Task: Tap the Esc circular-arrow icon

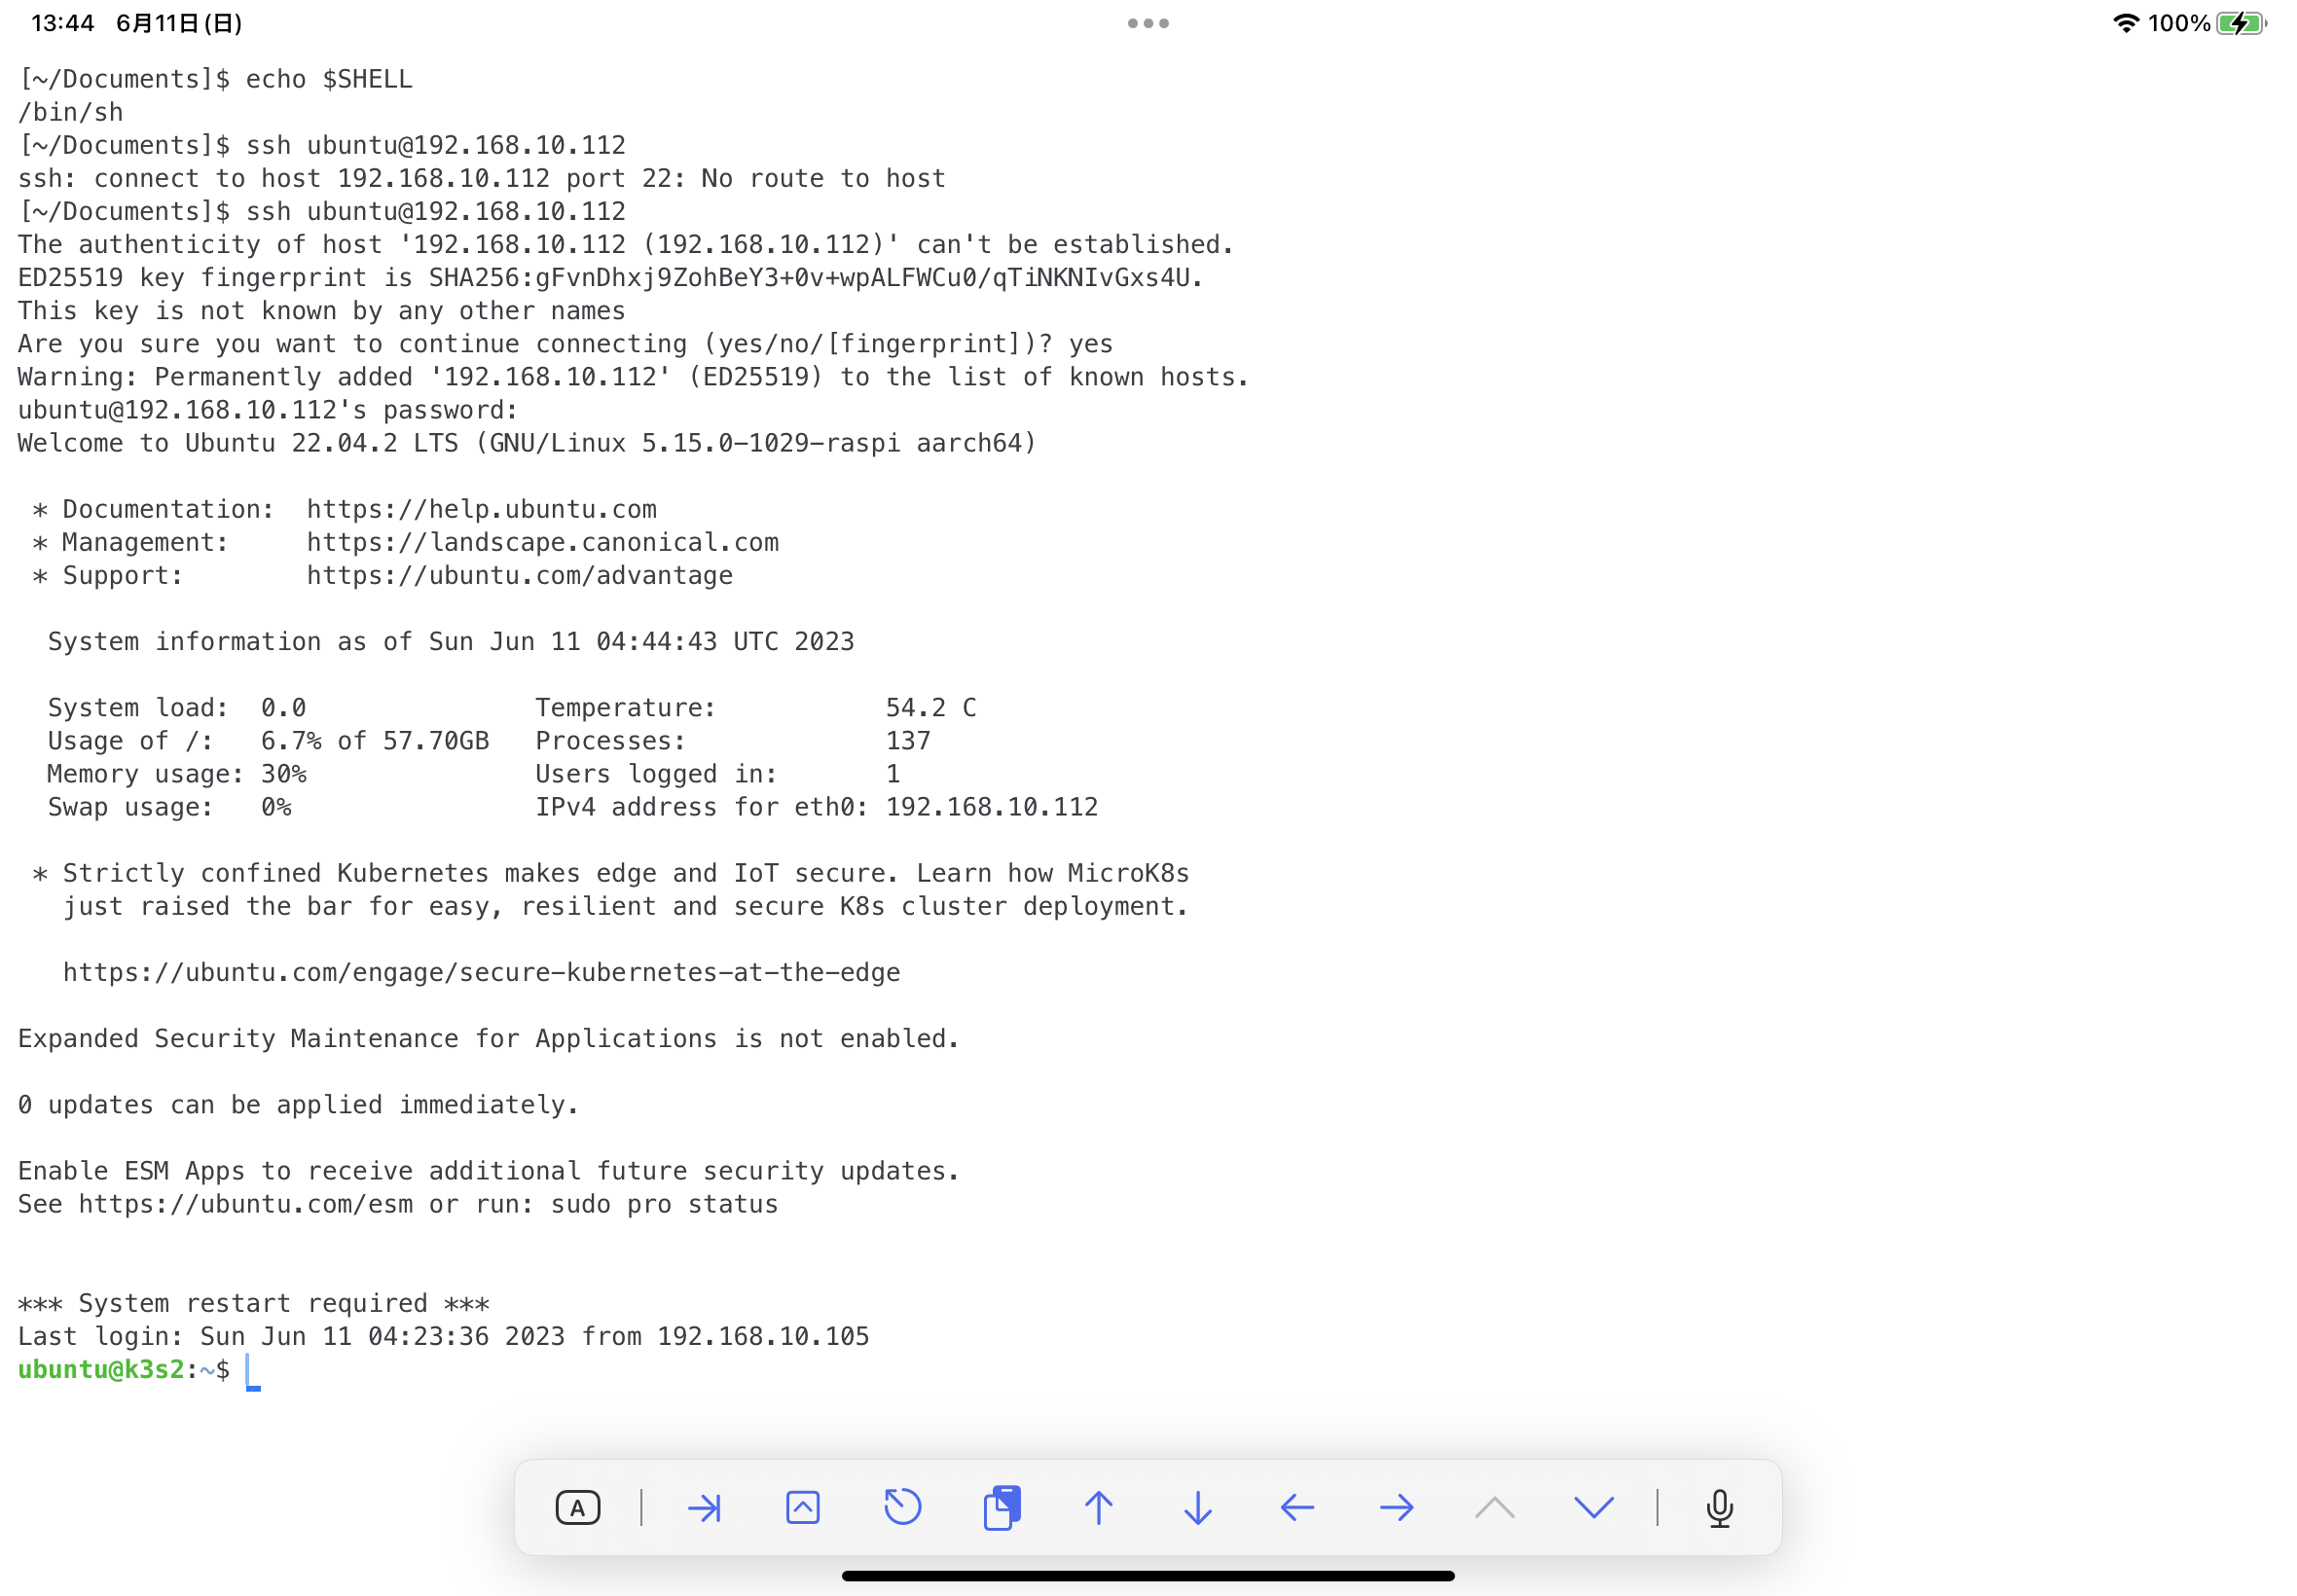Action: pos(902,1508)
